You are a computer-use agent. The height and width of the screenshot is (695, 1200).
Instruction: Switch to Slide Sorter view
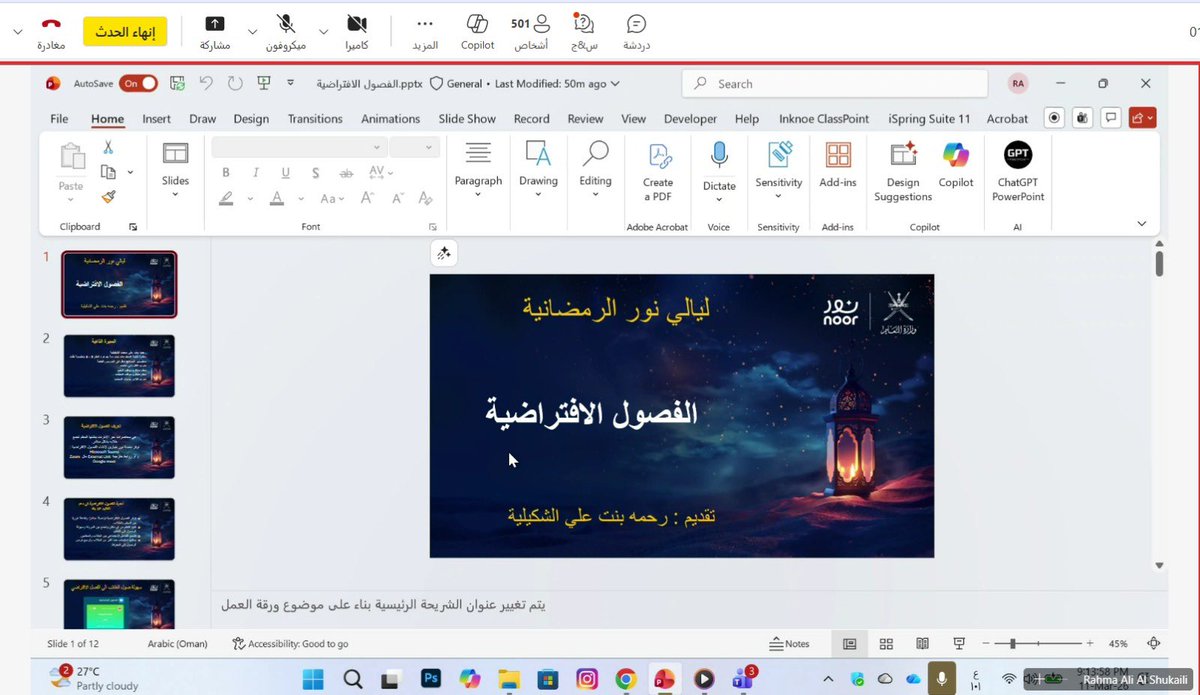[886, 644]
